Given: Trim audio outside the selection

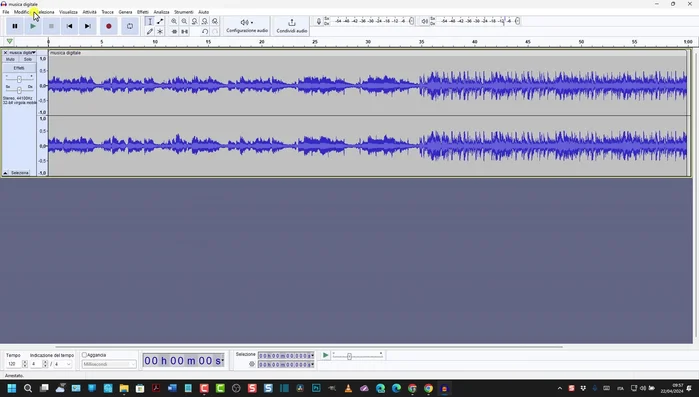Looking at the screenshot, I should [174, 32].
